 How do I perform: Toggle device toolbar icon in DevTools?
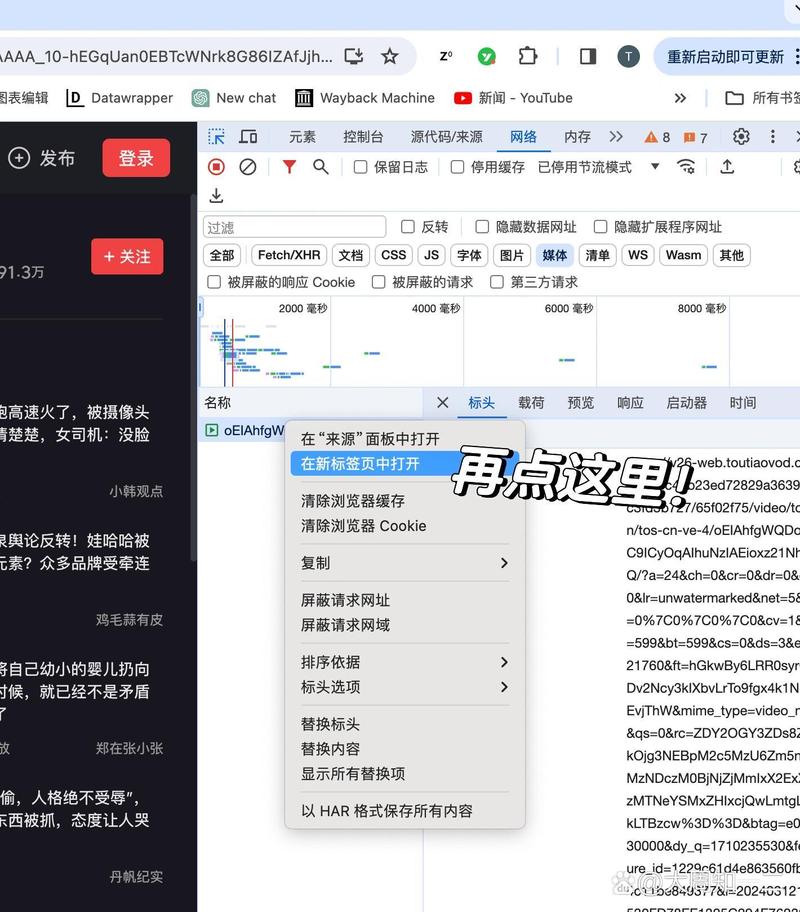(248, 137)
